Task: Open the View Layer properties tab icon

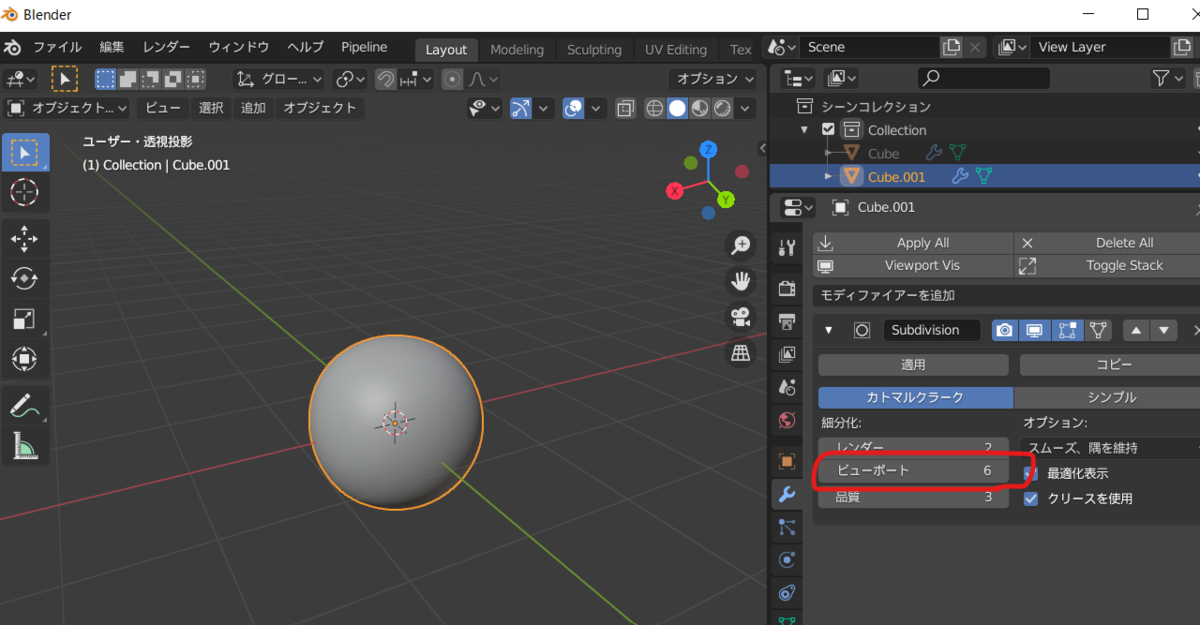Action: pyautogui.click(x=787, y=354)
